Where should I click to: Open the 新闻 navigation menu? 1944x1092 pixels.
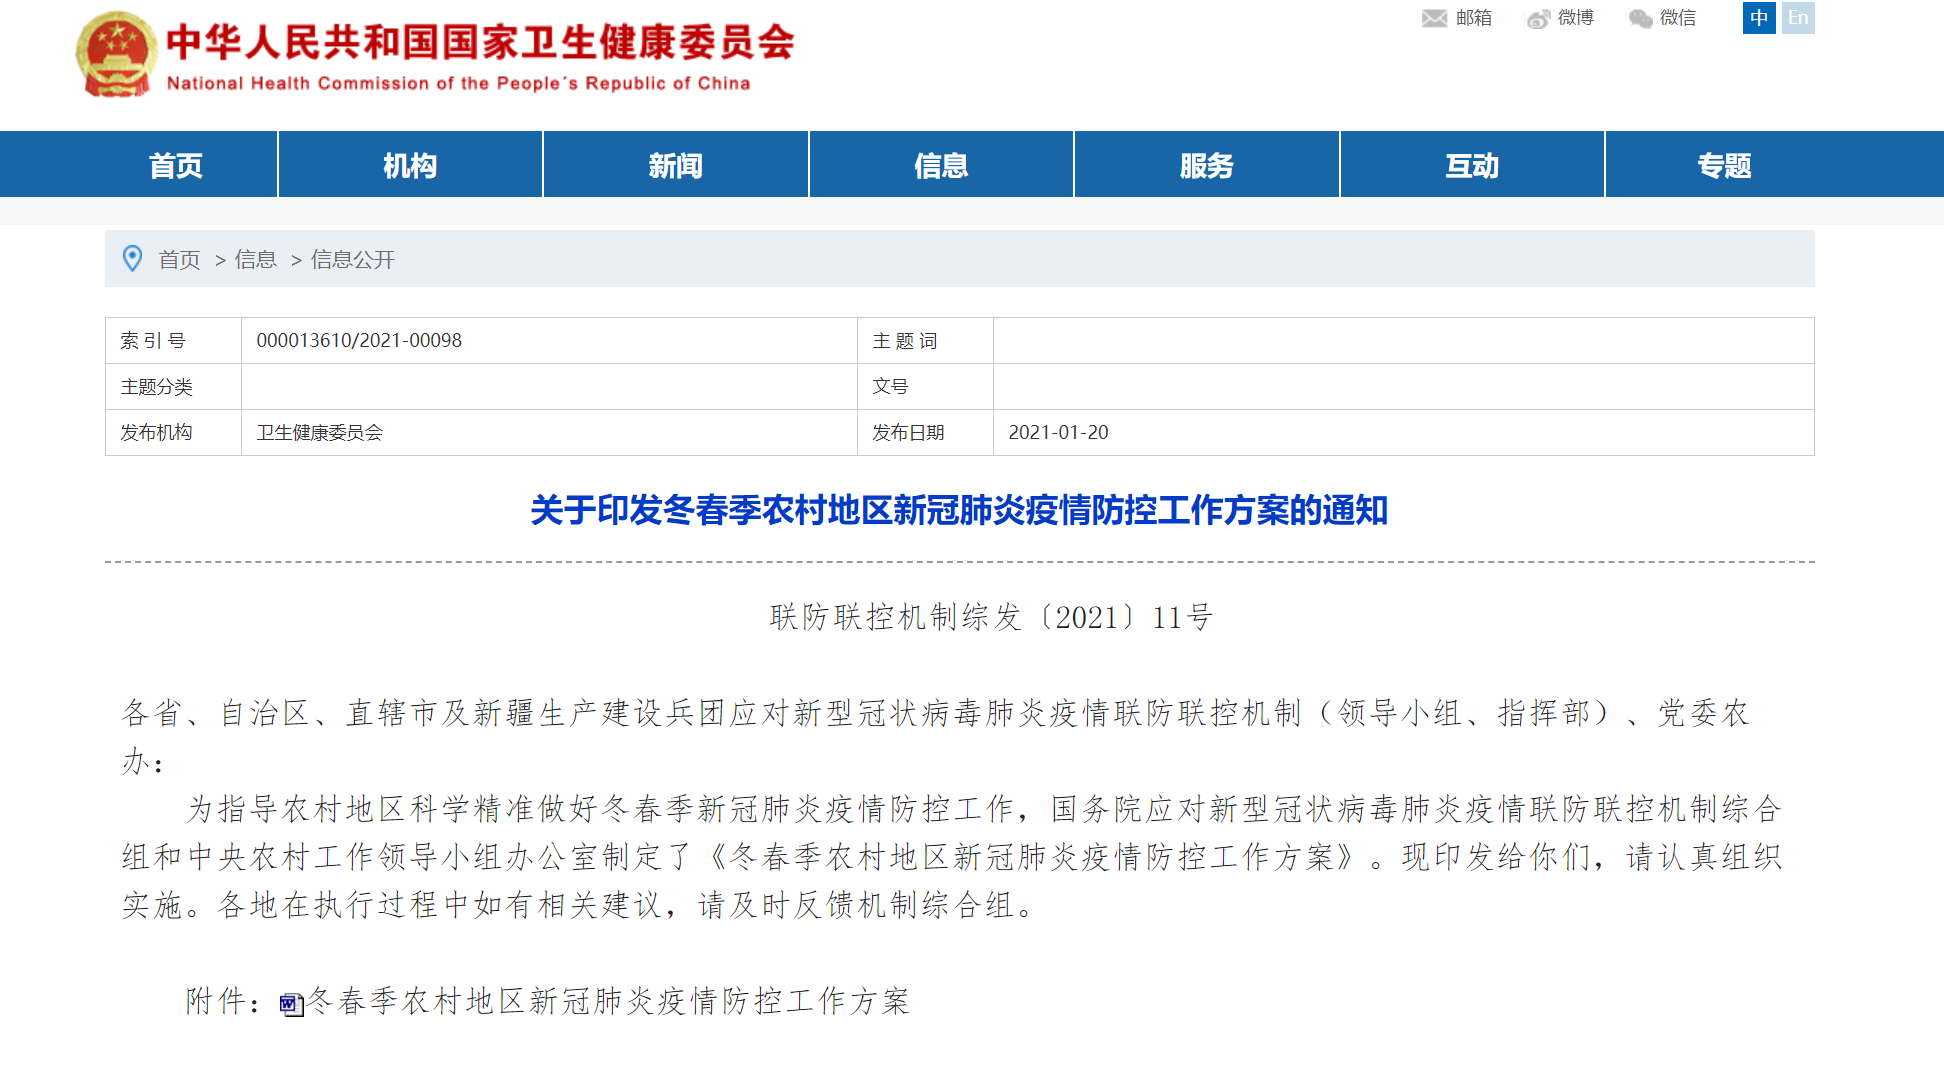coord(676,165)
